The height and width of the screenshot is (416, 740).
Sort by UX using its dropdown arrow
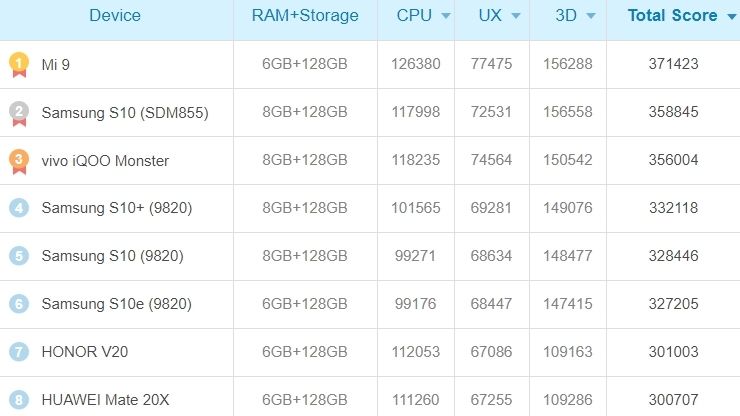coord(516,16)
